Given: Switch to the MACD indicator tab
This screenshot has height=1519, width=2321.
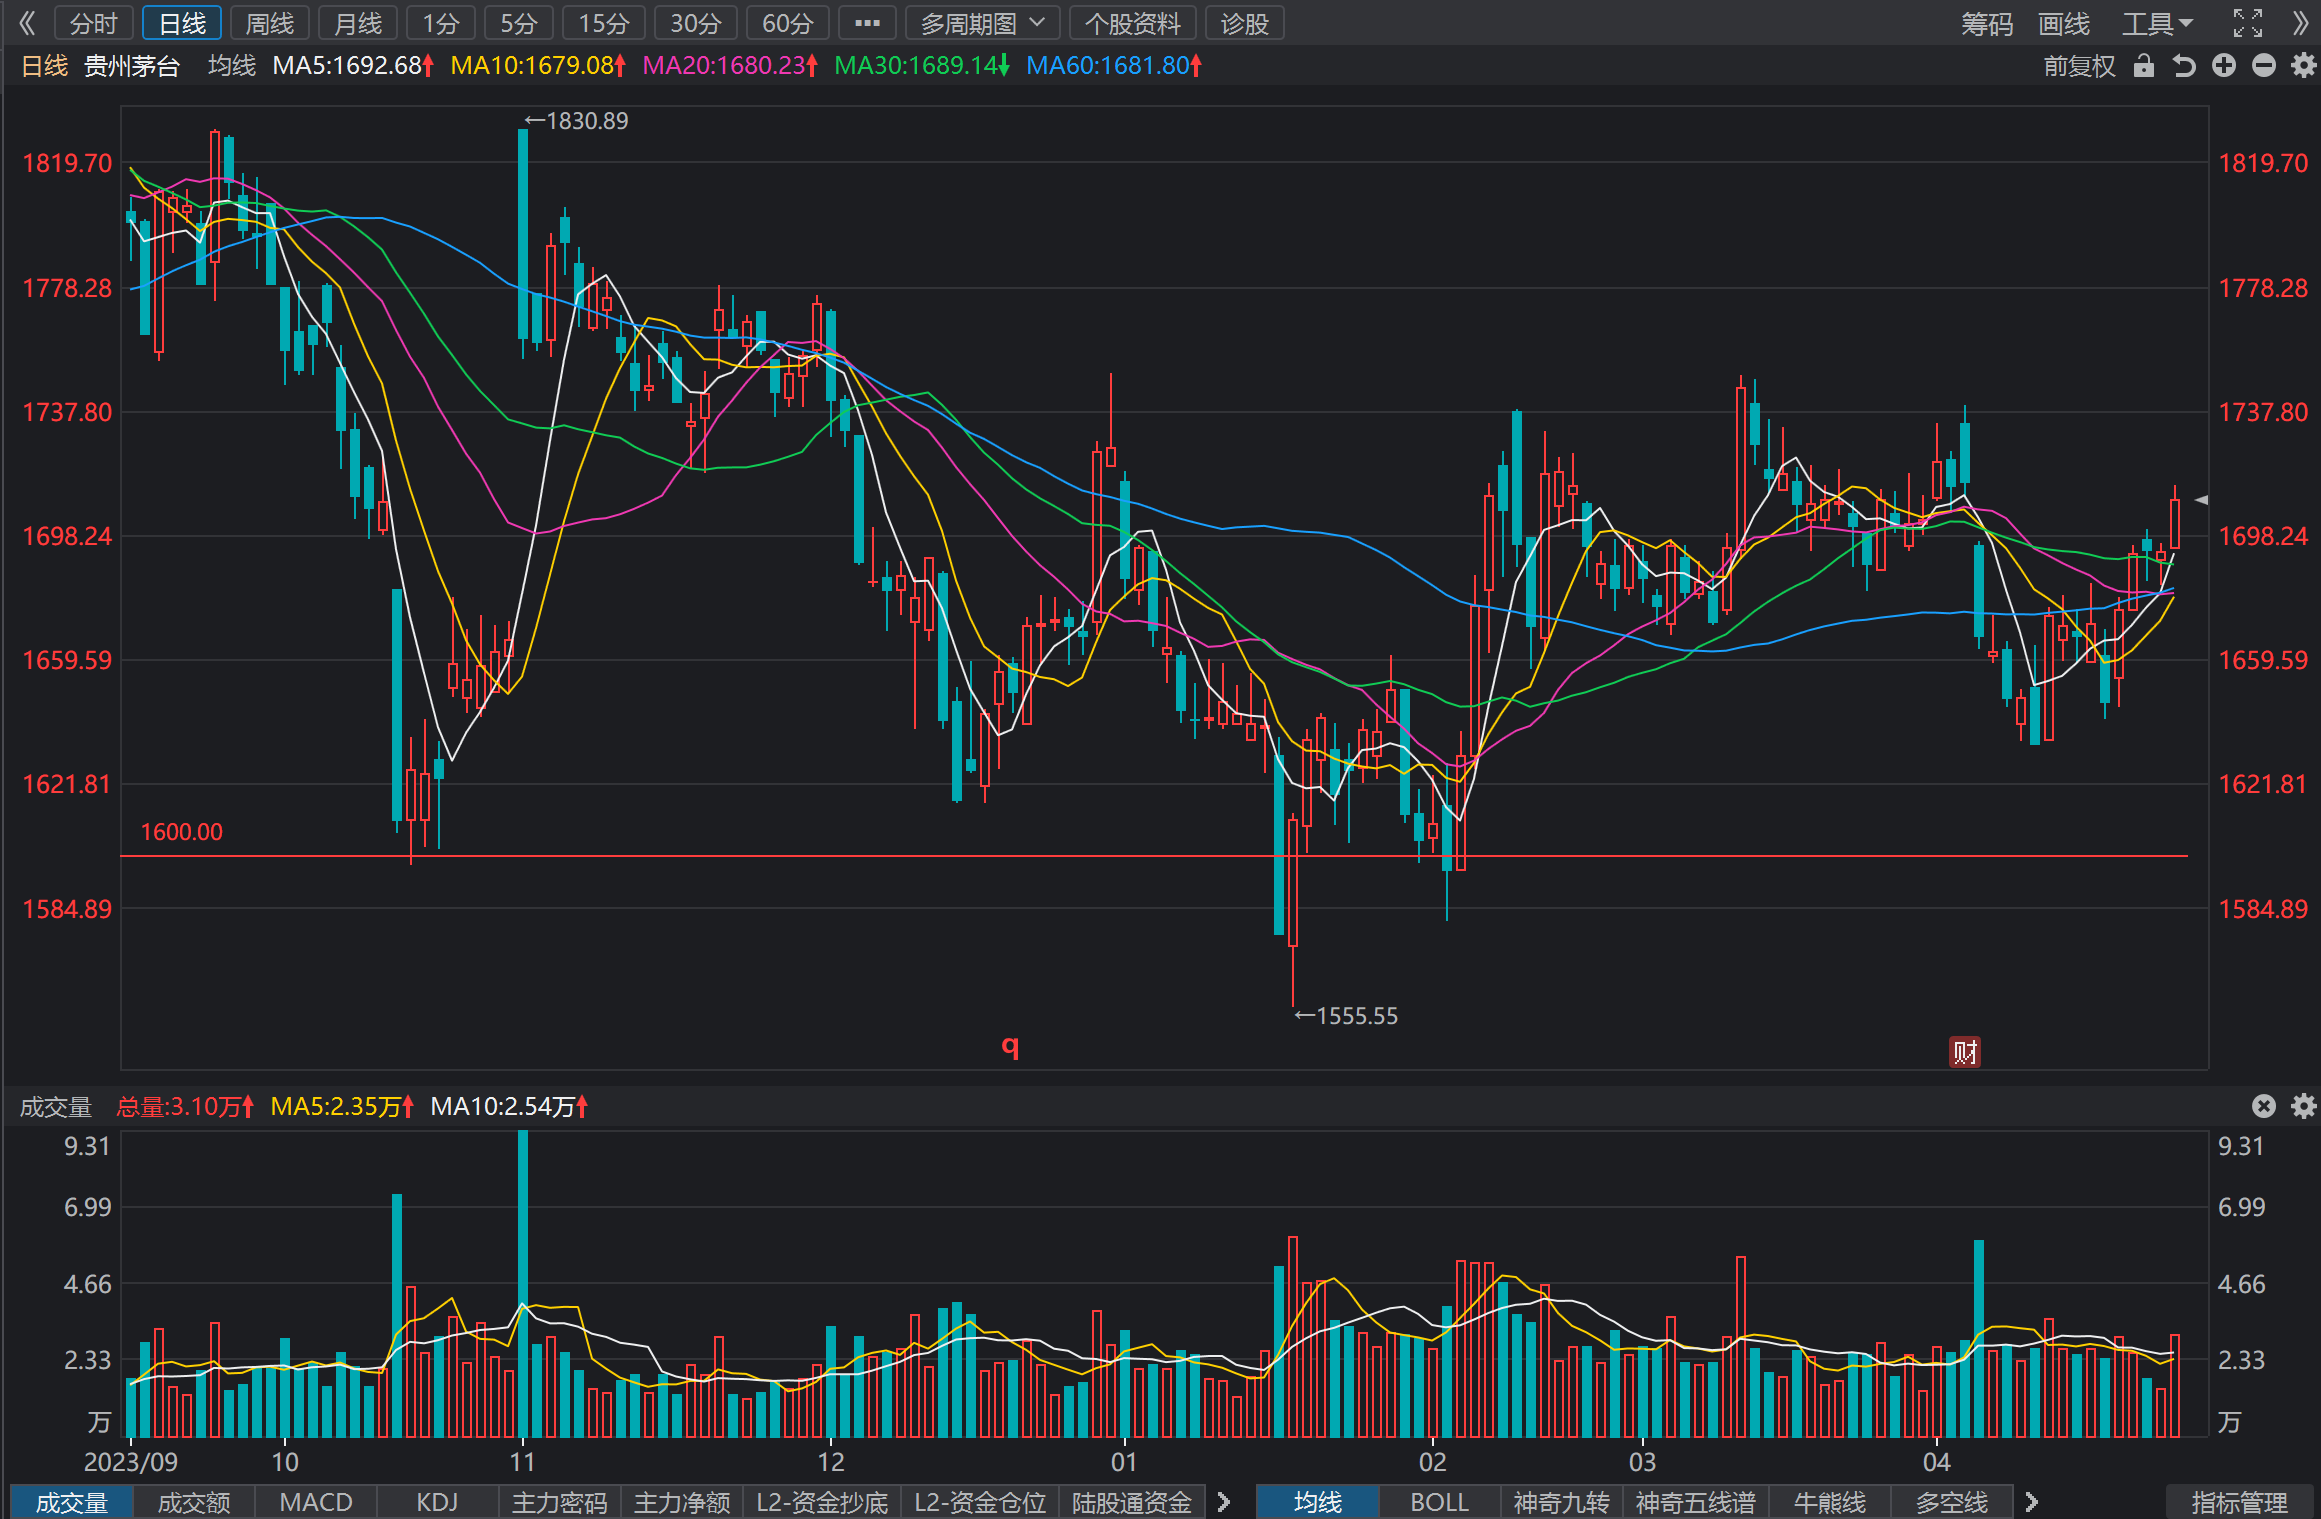Looking at the screenshot, I should pyautogui.click(x=316, y=1502).
